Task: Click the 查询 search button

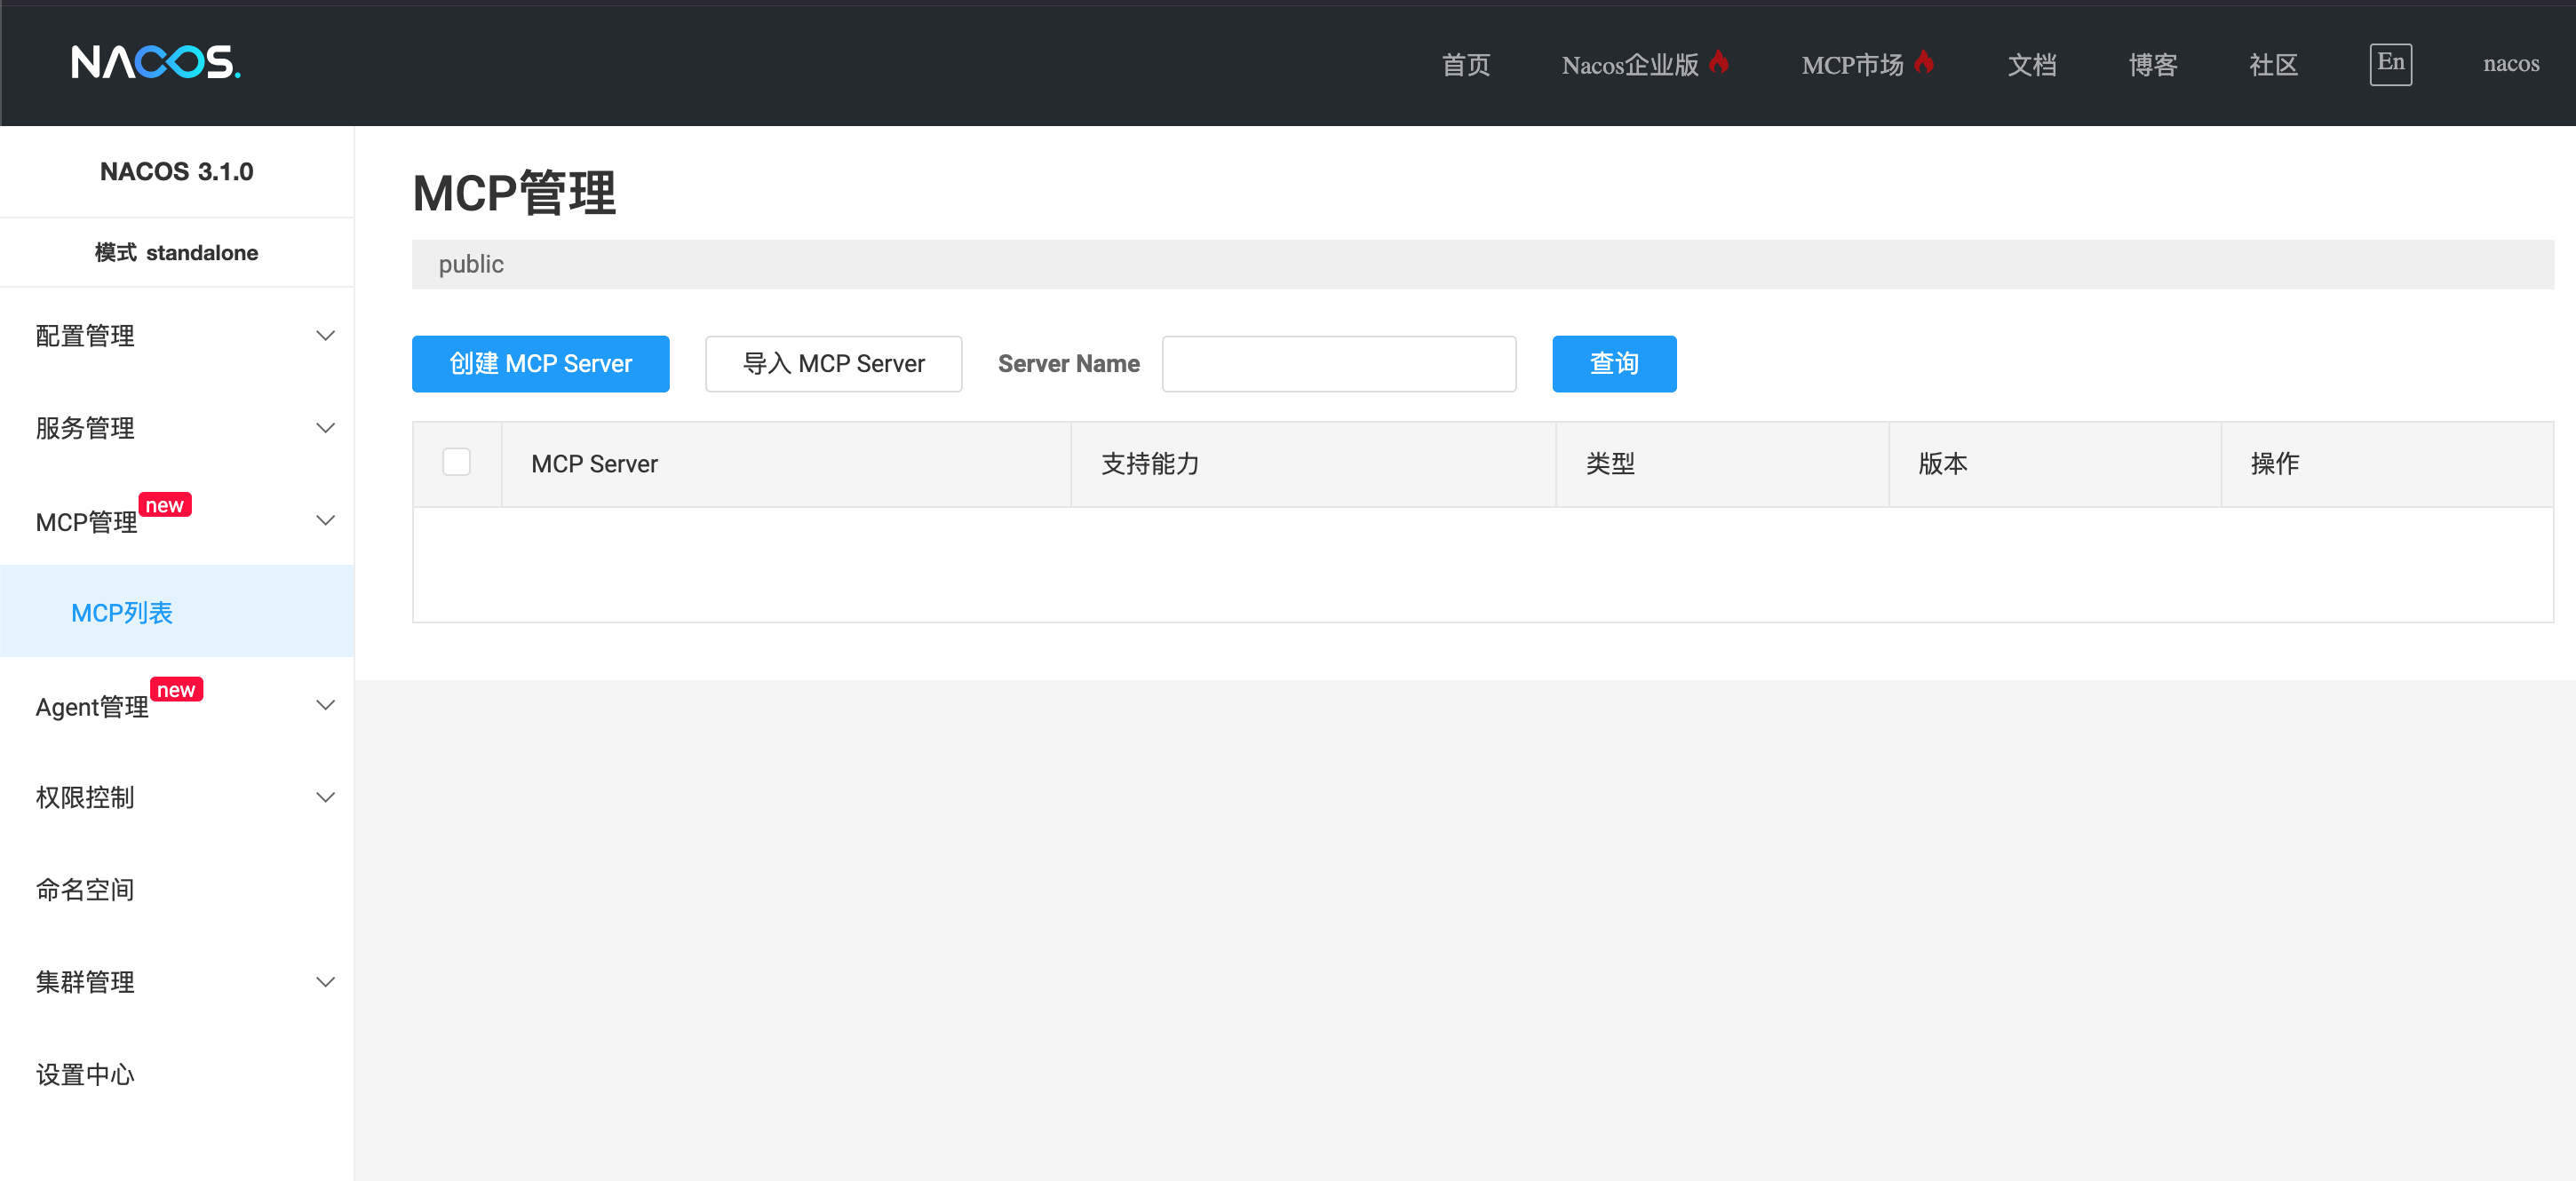Action: [1613, 364]
